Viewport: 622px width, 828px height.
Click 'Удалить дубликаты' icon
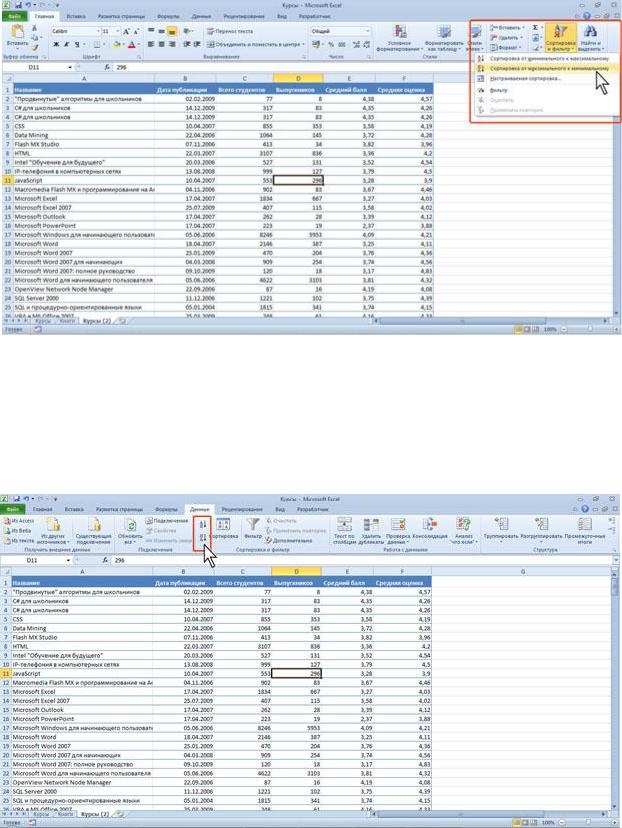point(371,531)
